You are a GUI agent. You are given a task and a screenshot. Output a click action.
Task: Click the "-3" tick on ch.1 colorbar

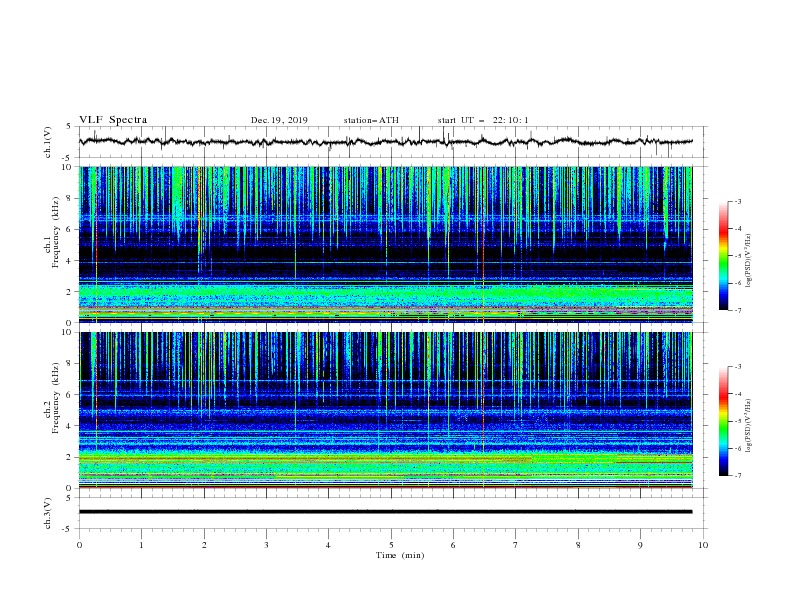[738, 201]
